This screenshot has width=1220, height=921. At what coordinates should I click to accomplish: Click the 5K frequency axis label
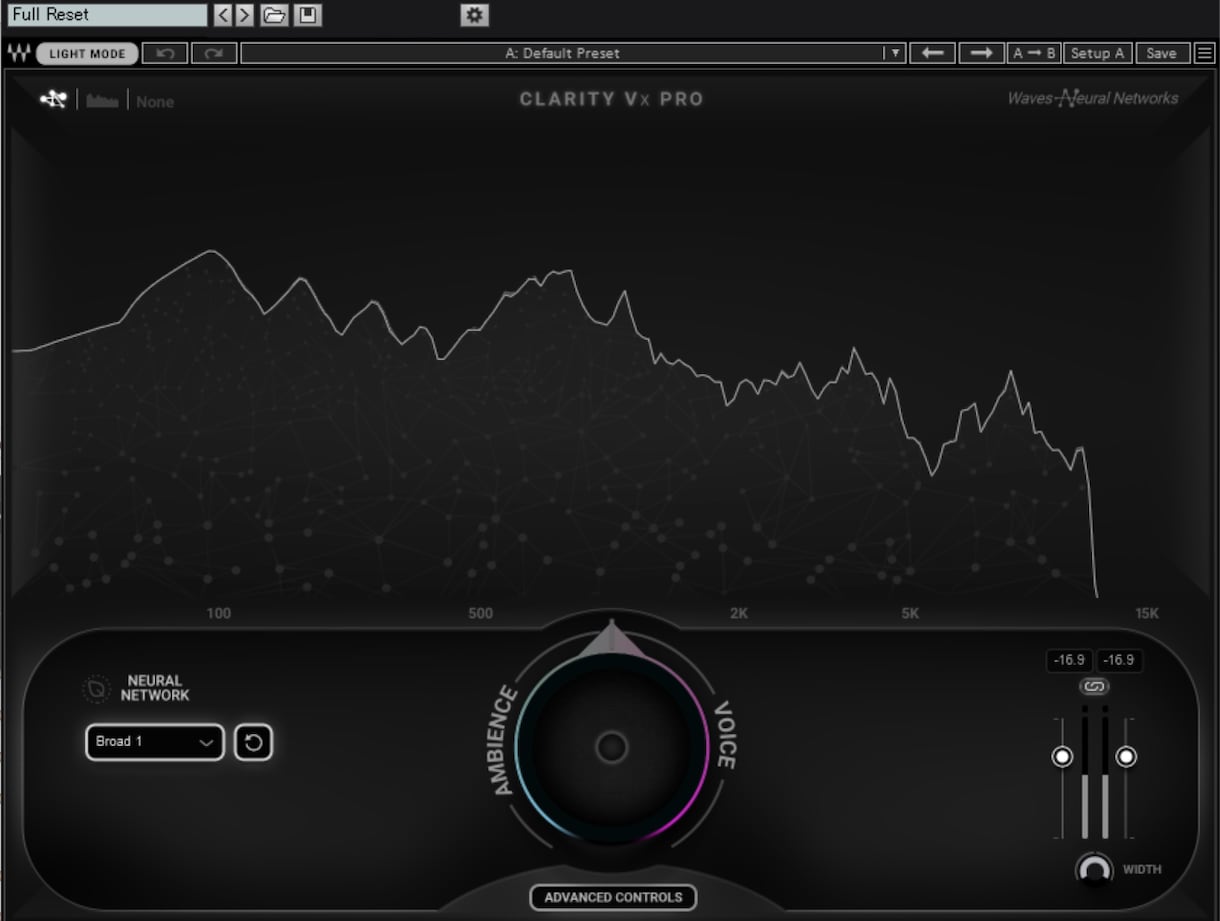910,613
